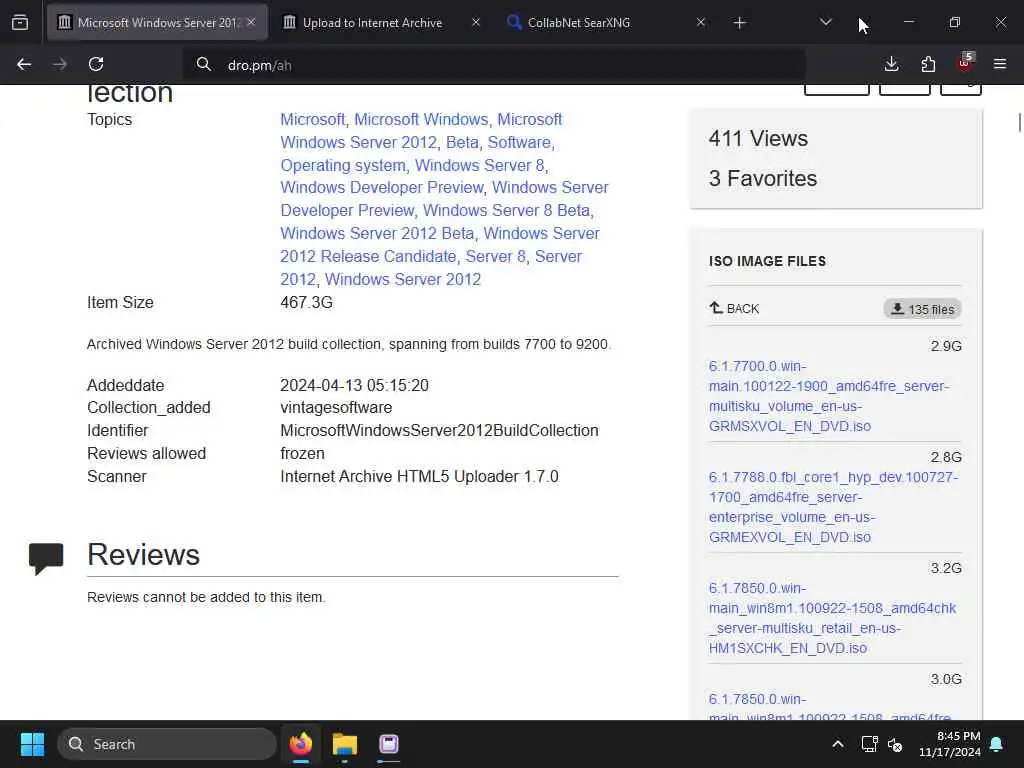
Task: Close the CollabNet SearXNG tab
Action: (701, 22)
